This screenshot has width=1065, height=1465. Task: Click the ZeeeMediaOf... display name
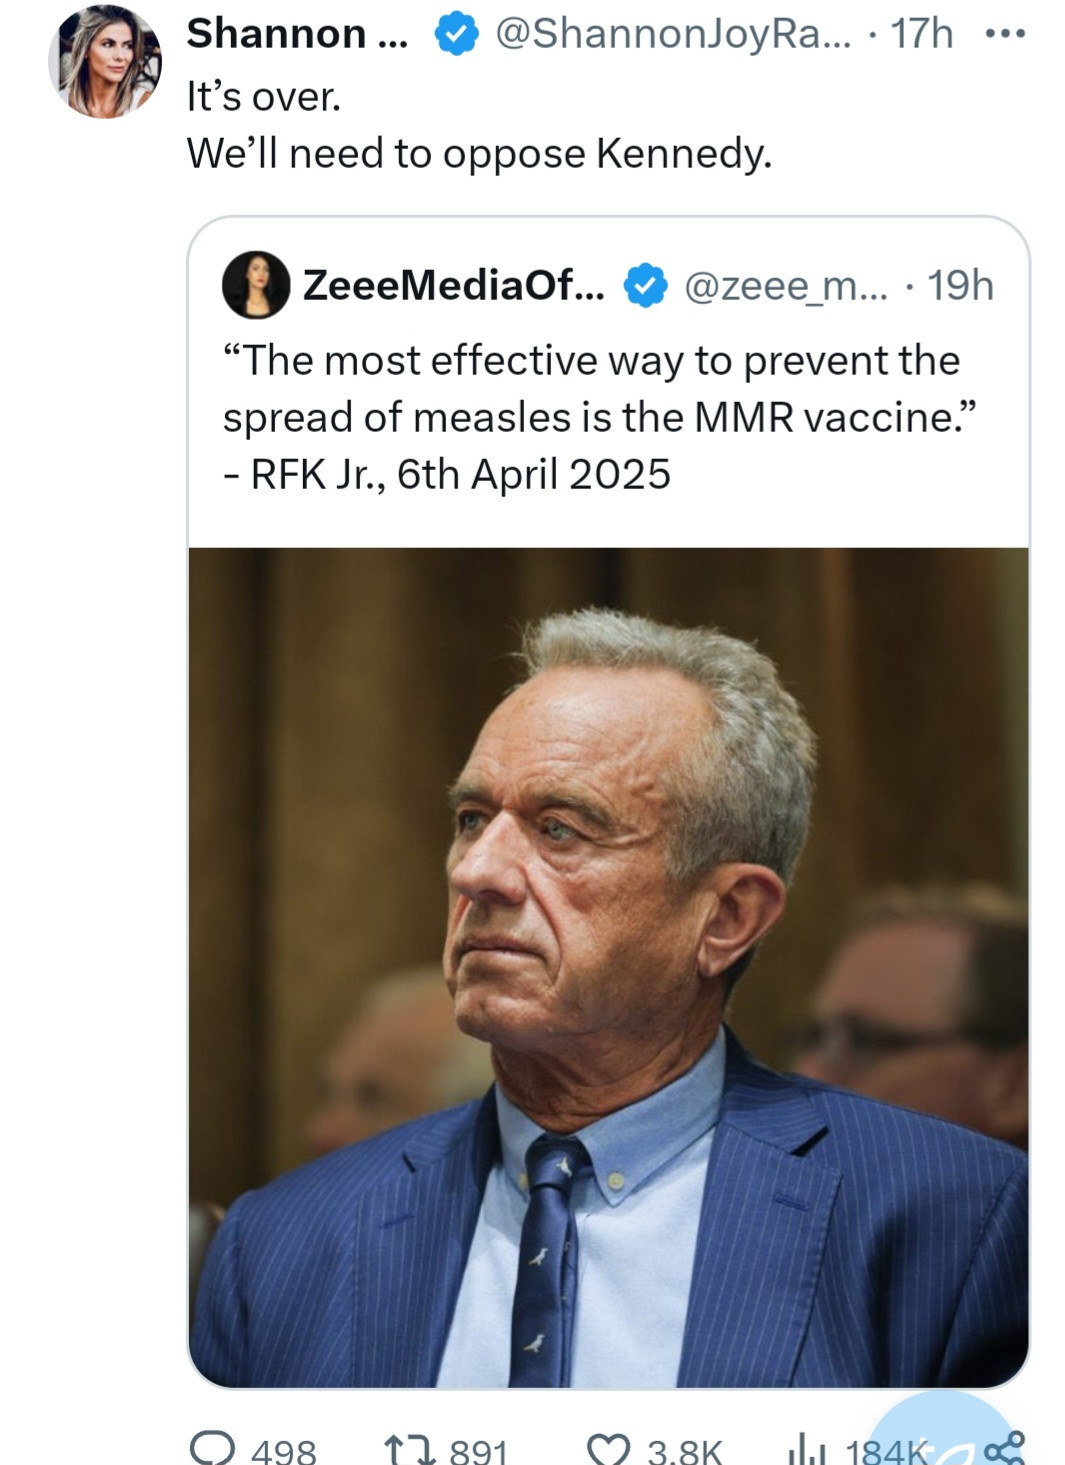click(x=453, y=286)
